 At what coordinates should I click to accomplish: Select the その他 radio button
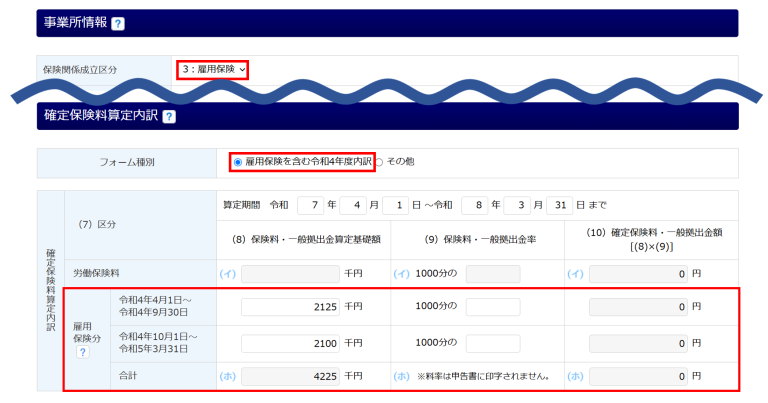click(379, 162)
